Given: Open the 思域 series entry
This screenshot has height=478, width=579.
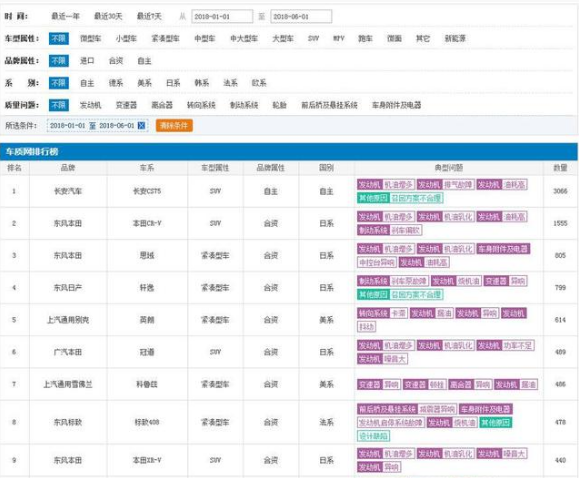Looking at the screenshot, I should tap(147, 255).
